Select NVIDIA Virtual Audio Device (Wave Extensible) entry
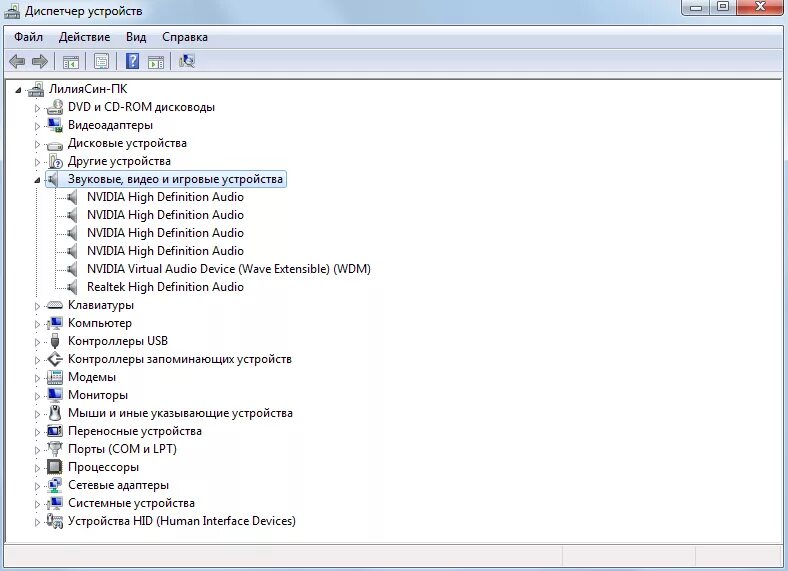 click(229, 269)
